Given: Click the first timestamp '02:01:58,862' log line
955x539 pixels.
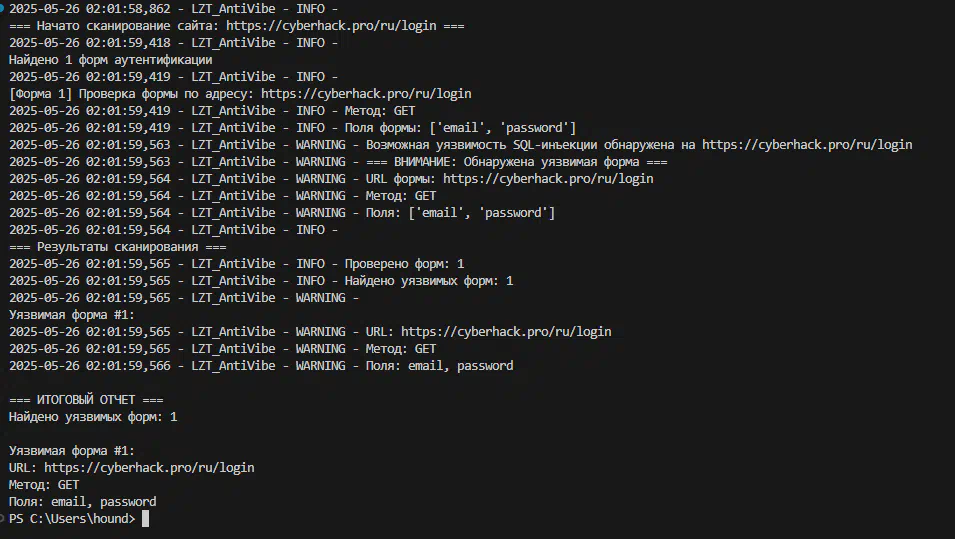Looking at the screenshot, I should [x=174, y=9].
